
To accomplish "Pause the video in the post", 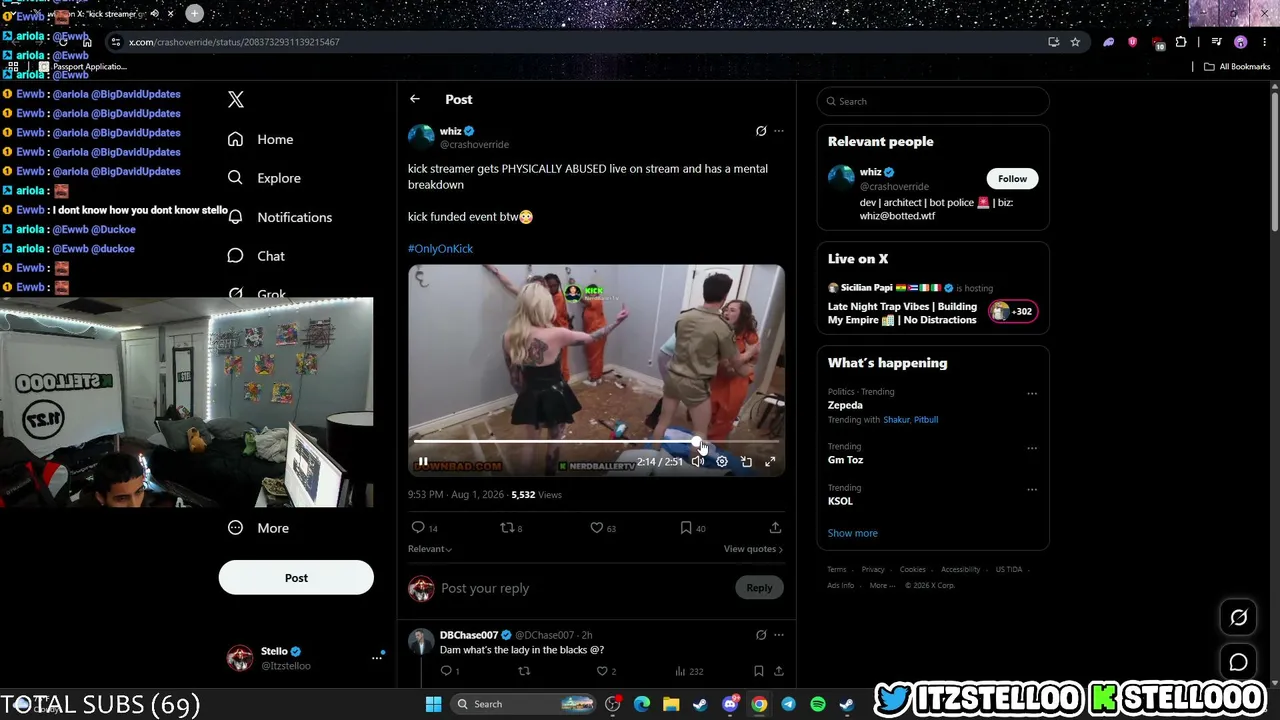I will [x=423, y=462].
